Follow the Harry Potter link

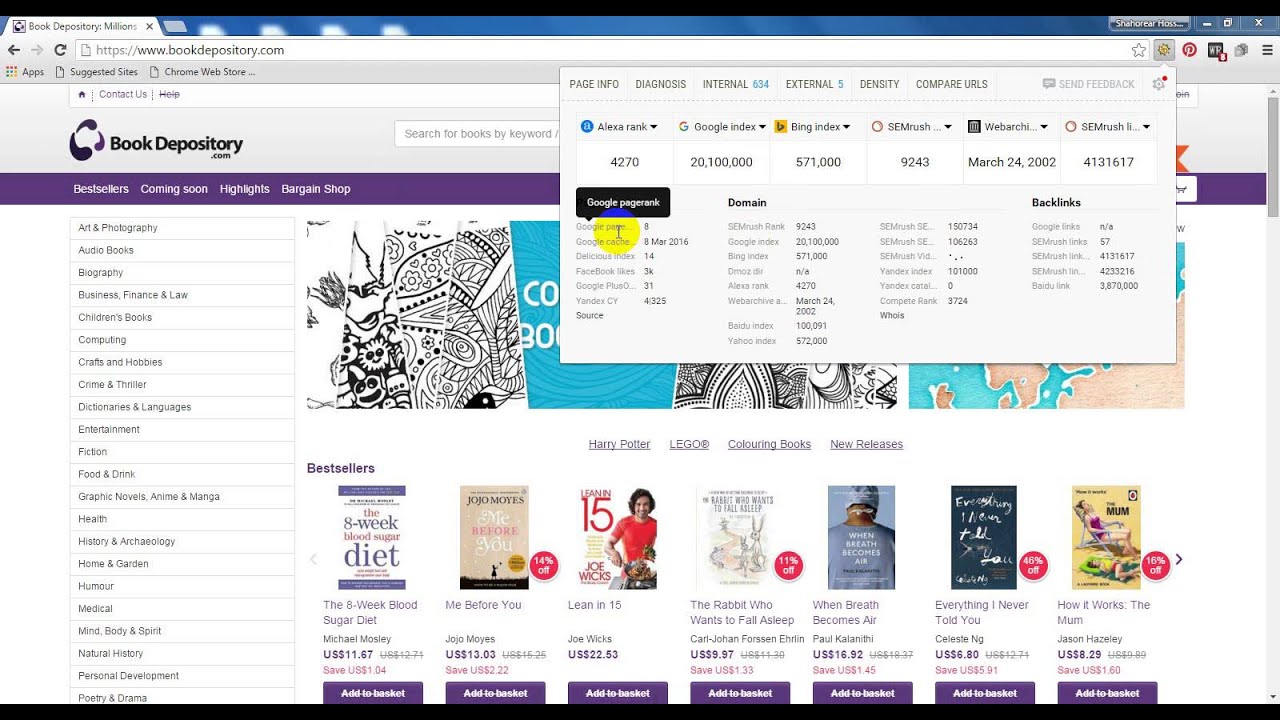[619, 444]
